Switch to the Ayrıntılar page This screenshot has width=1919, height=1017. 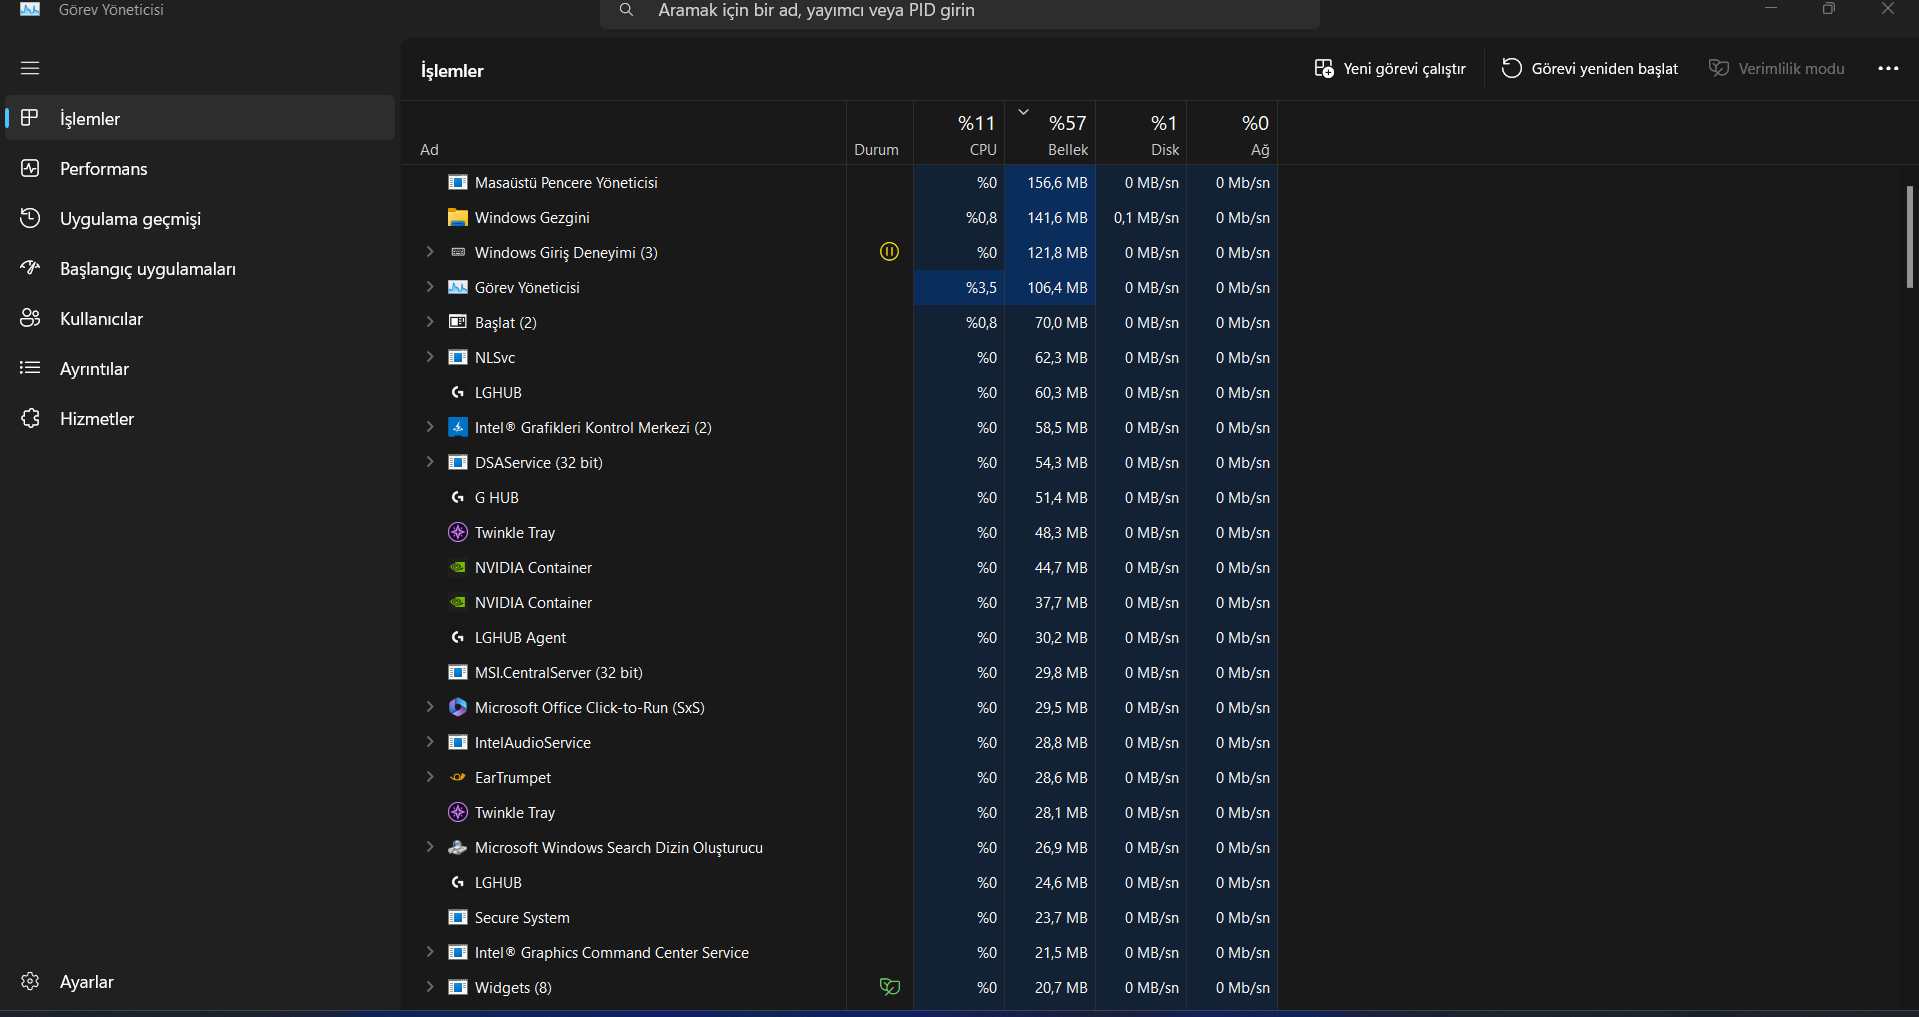[200, 368]
